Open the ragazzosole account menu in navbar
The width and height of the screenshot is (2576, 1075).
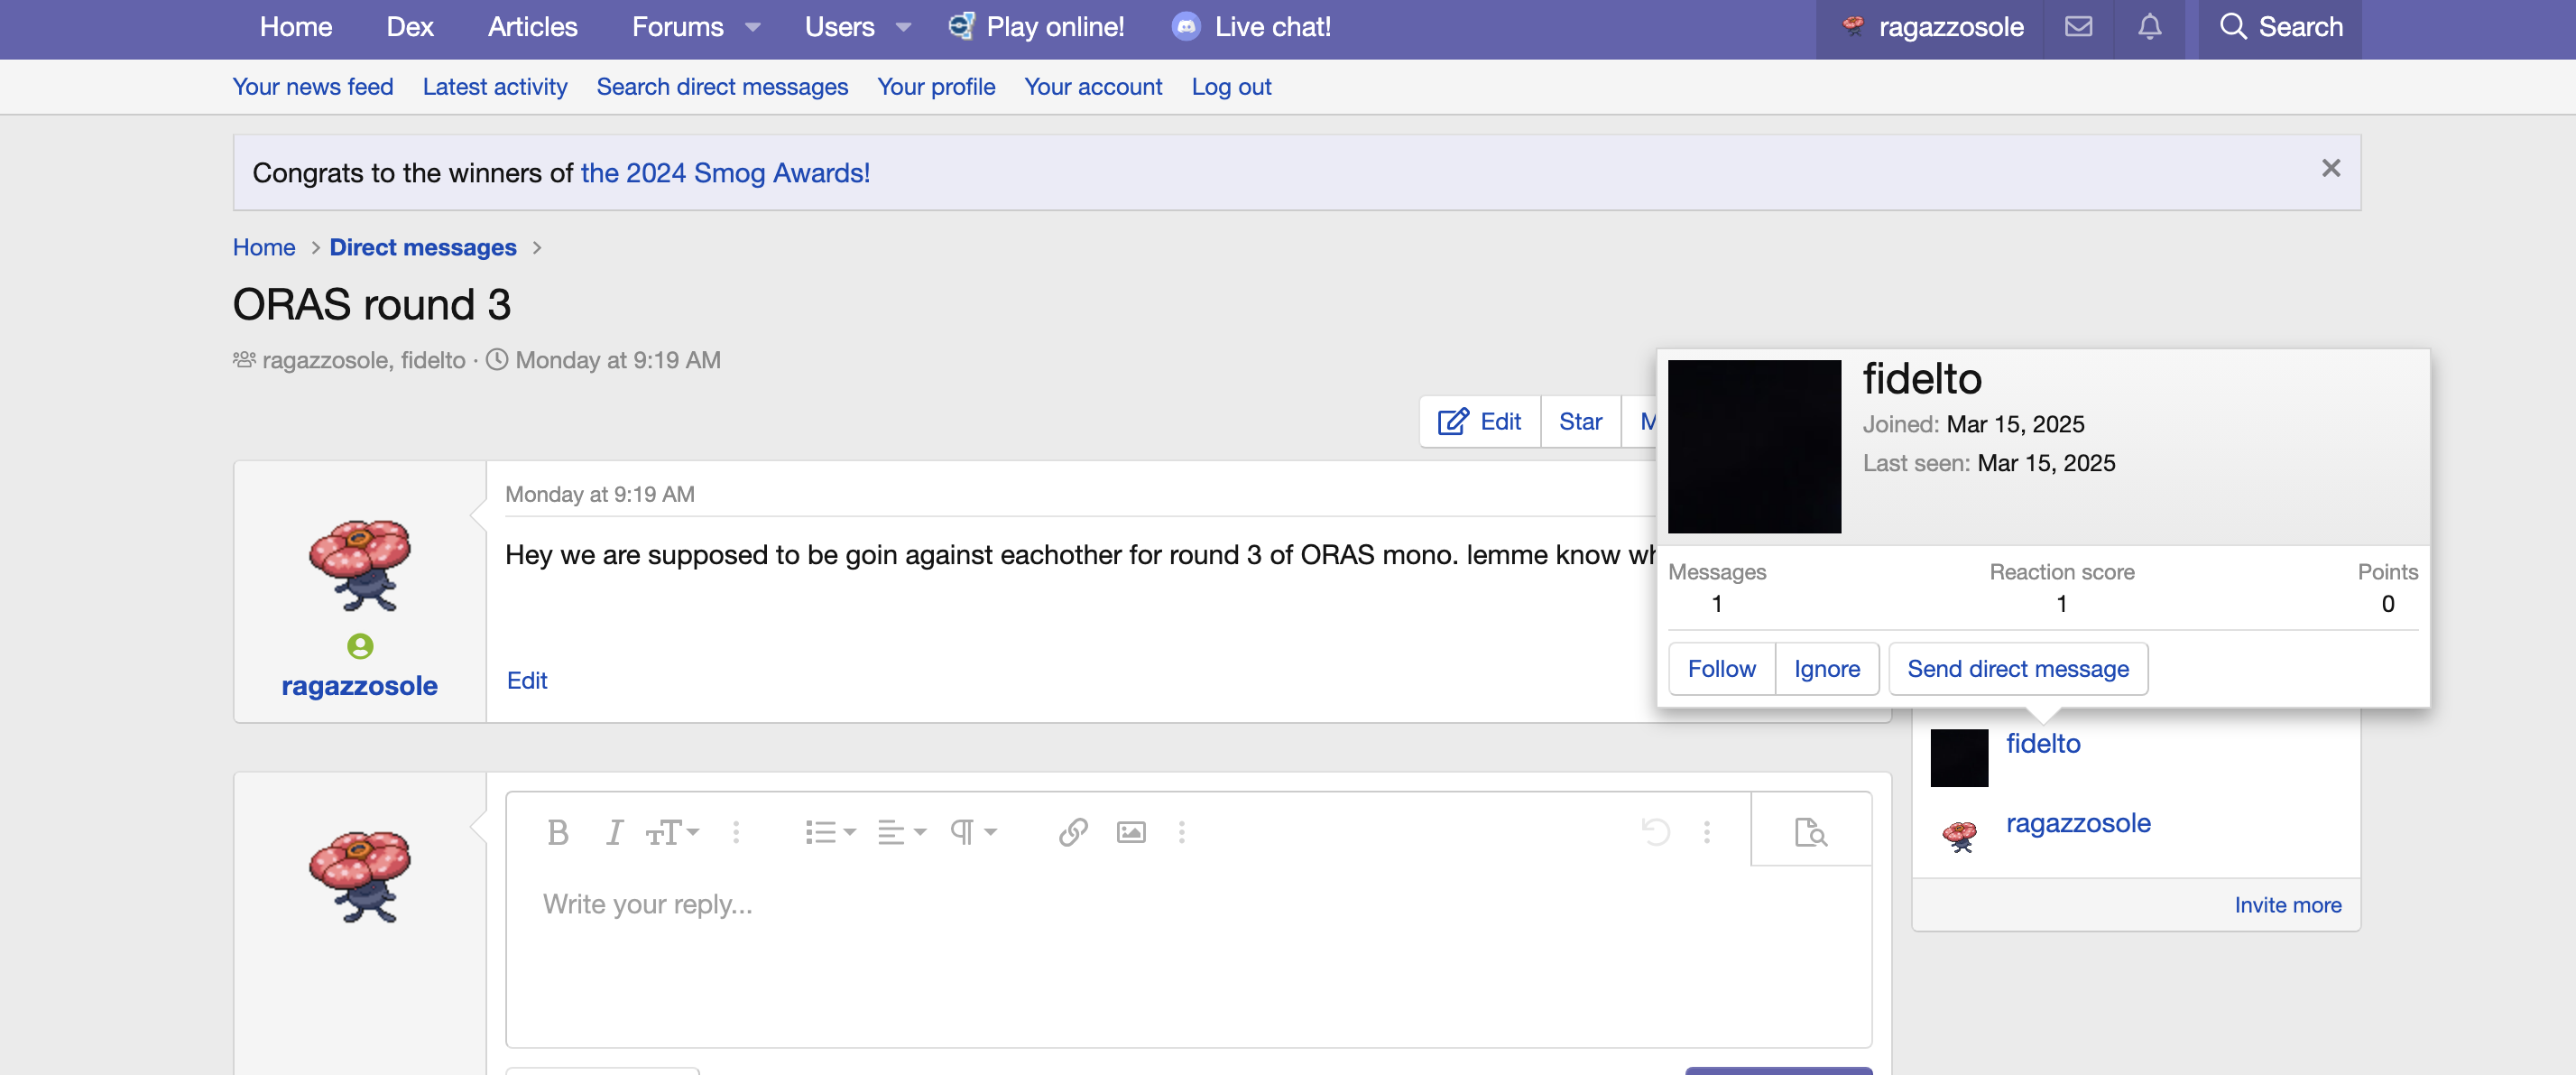pos(1931,27)
